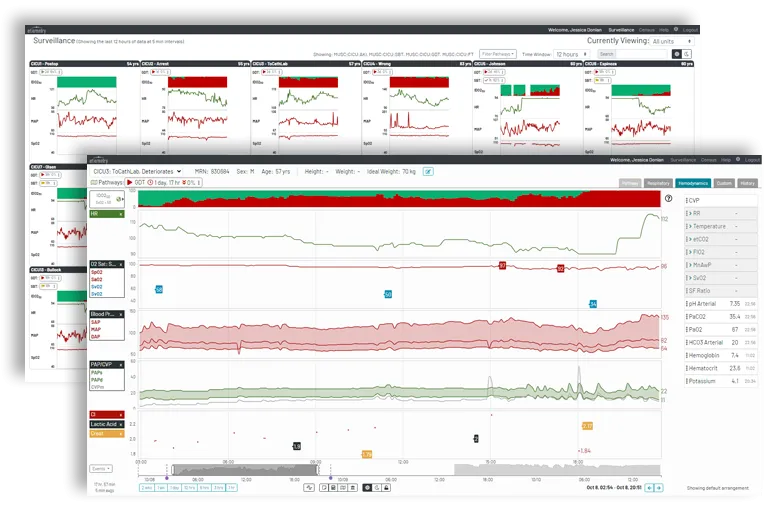Click the note icon in the bottom toolbar
The height and width of the screenshot is (512, 765).
click(x=324, y=488)
